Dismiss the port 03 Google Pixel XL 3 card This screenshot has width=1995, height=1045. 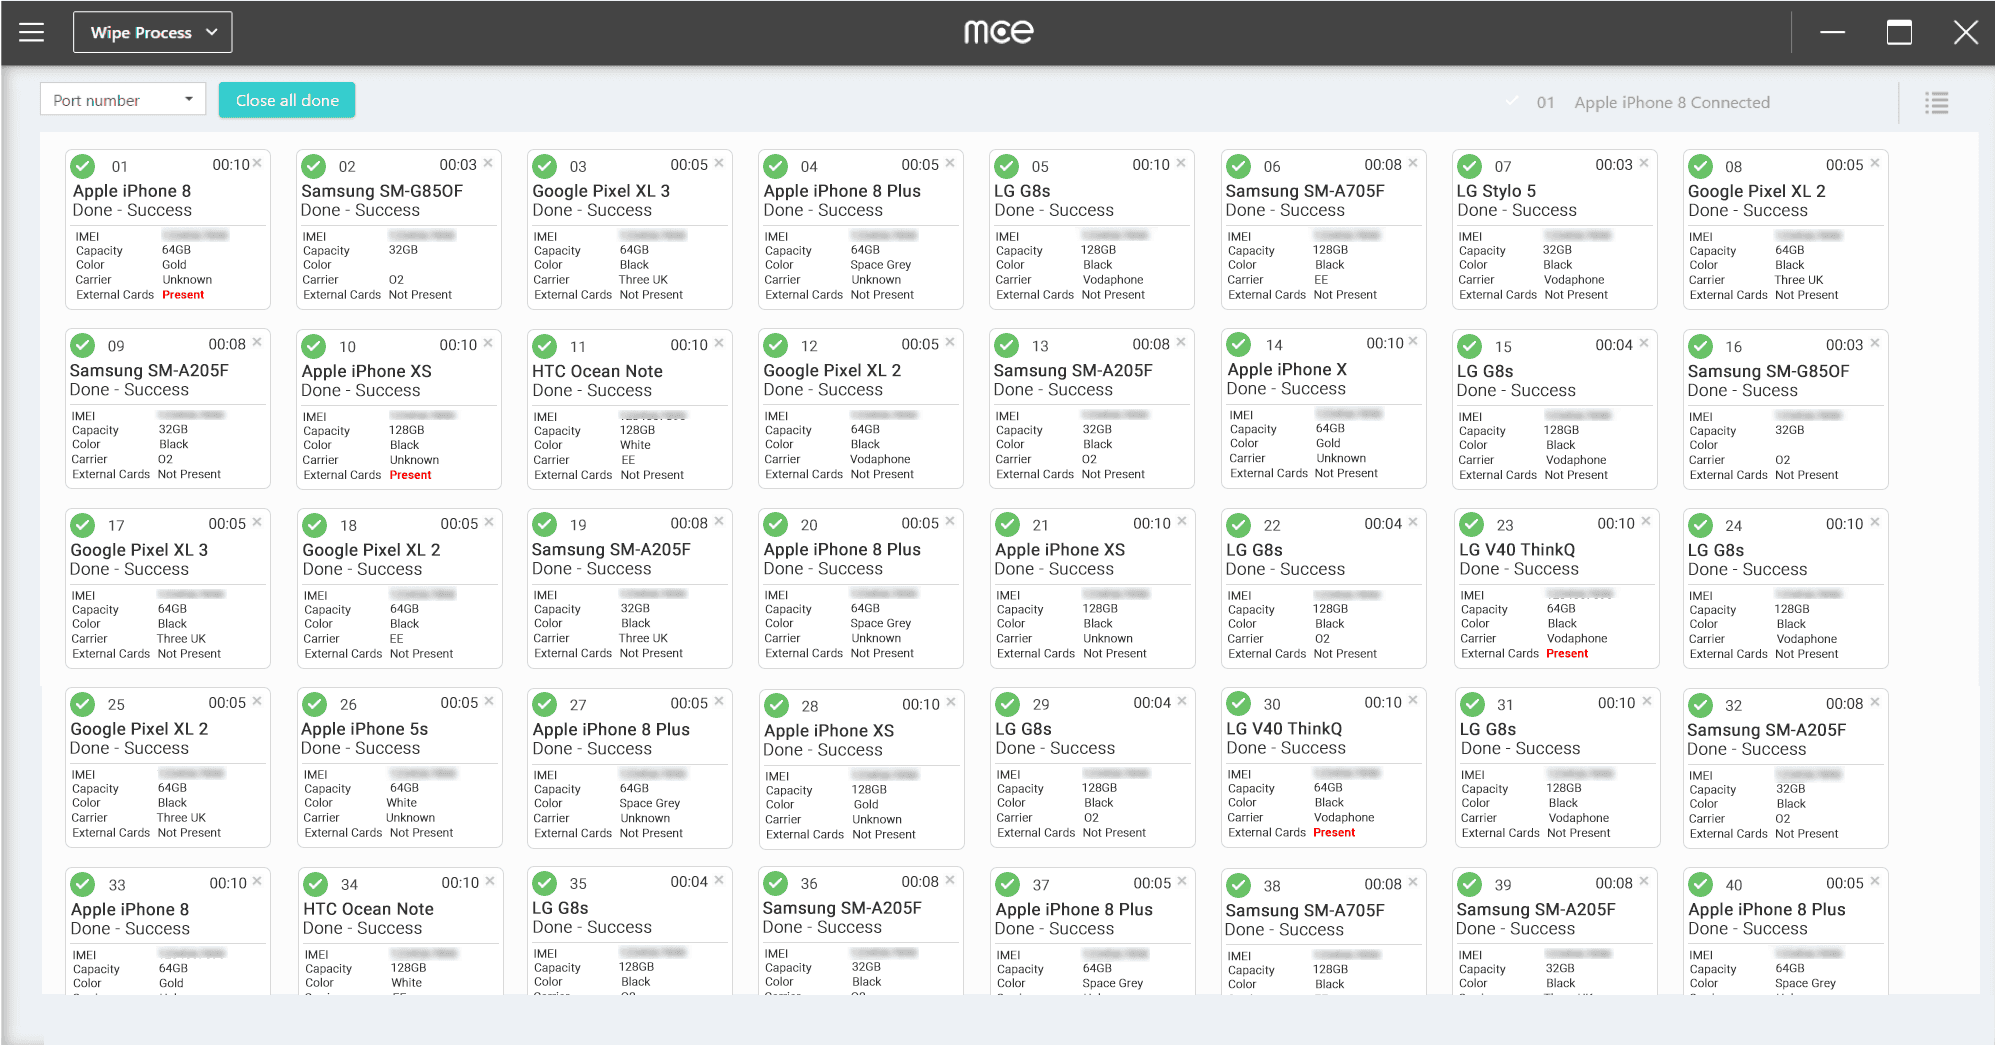tap(720, 163)
